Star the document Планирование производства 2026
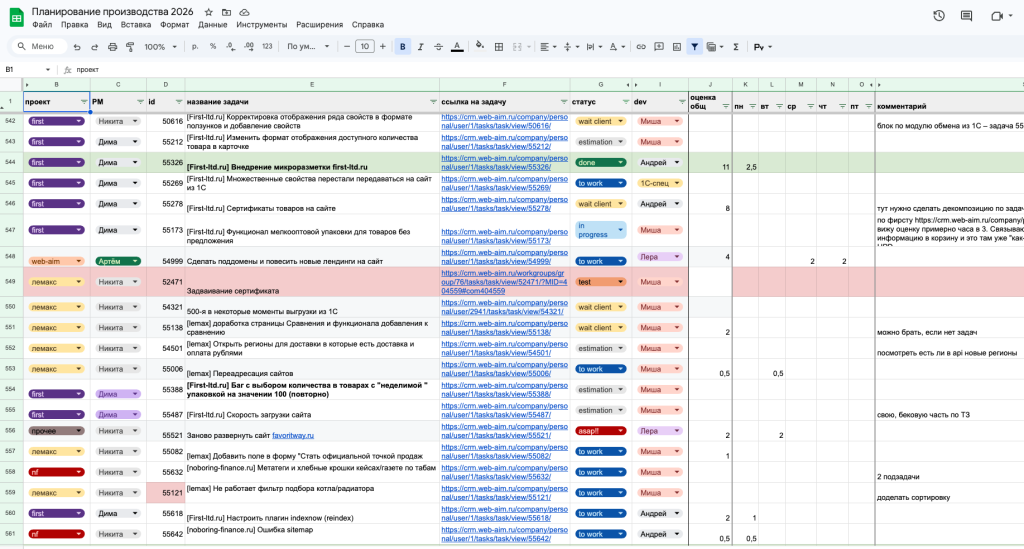 coord(208,12)
